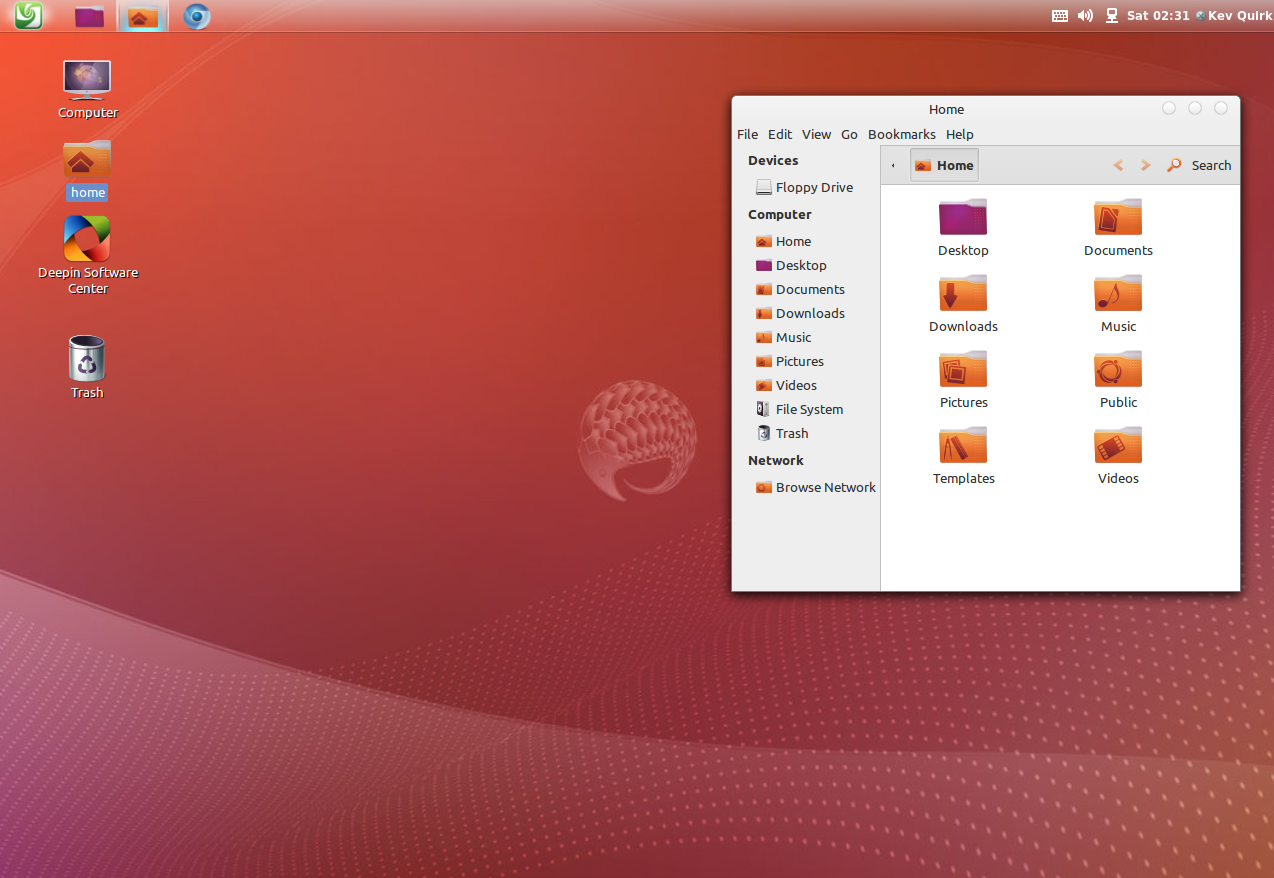
Task: Select the Public folder icon
Action: [1118, 370]
